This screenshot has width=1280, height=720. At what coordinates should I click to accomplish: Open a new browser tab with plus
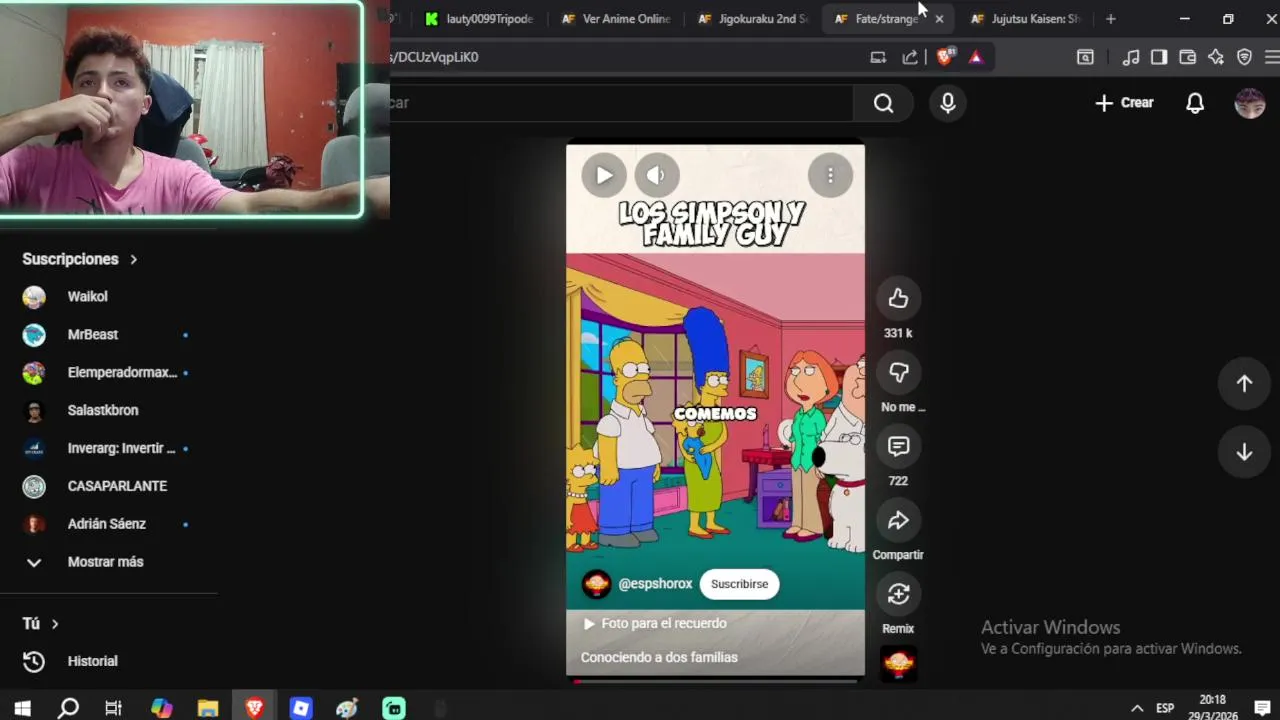pos(1110,19)
